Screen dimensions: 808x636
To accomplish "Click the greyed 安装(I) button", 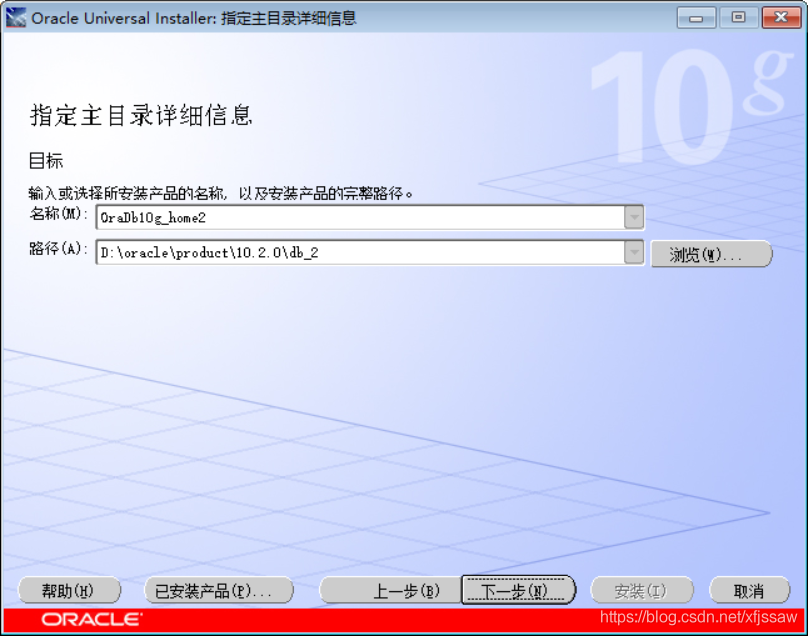I will (x=642, y=590).
